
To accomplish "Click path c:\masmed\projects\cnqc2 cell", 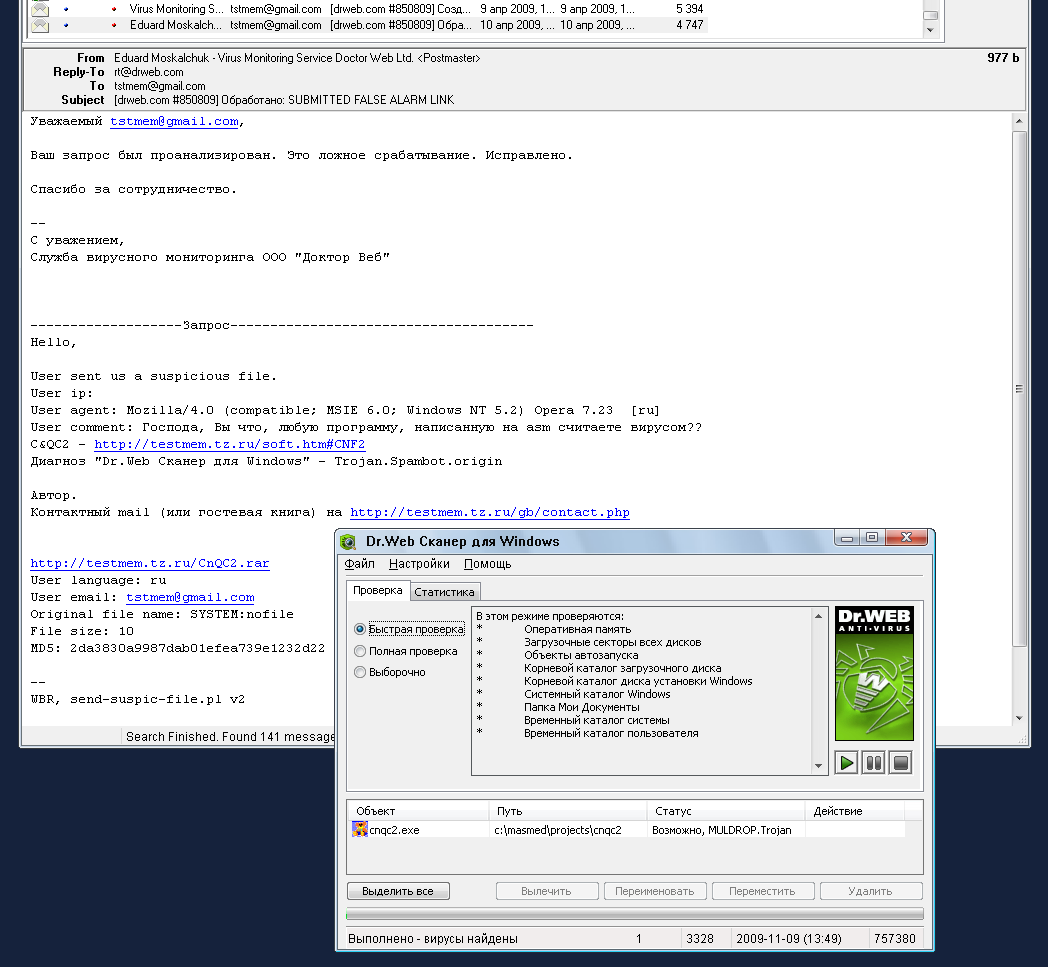I will coord(557,830).
